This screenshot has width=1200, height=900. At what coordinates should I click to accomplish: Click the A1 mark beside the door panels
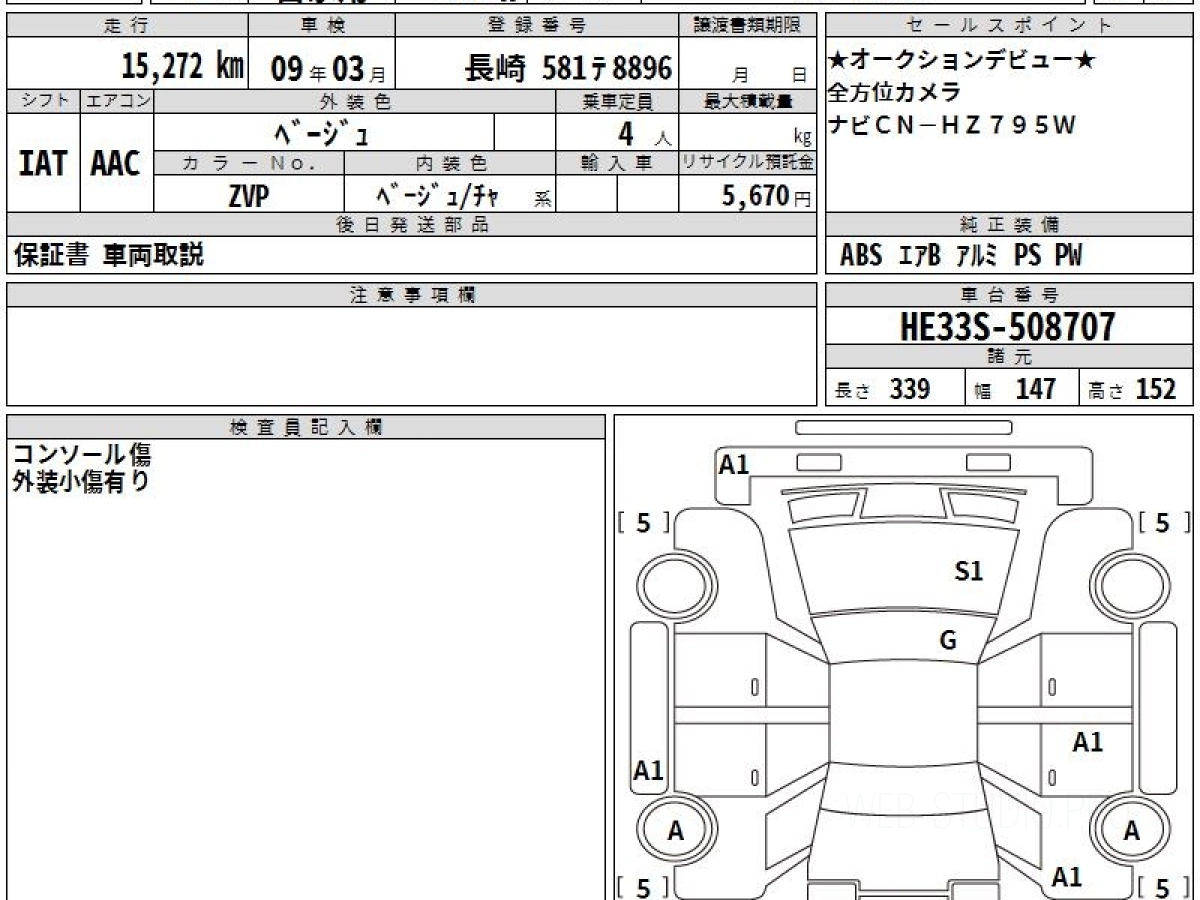pyautogui.click(x=1088, y=742)
